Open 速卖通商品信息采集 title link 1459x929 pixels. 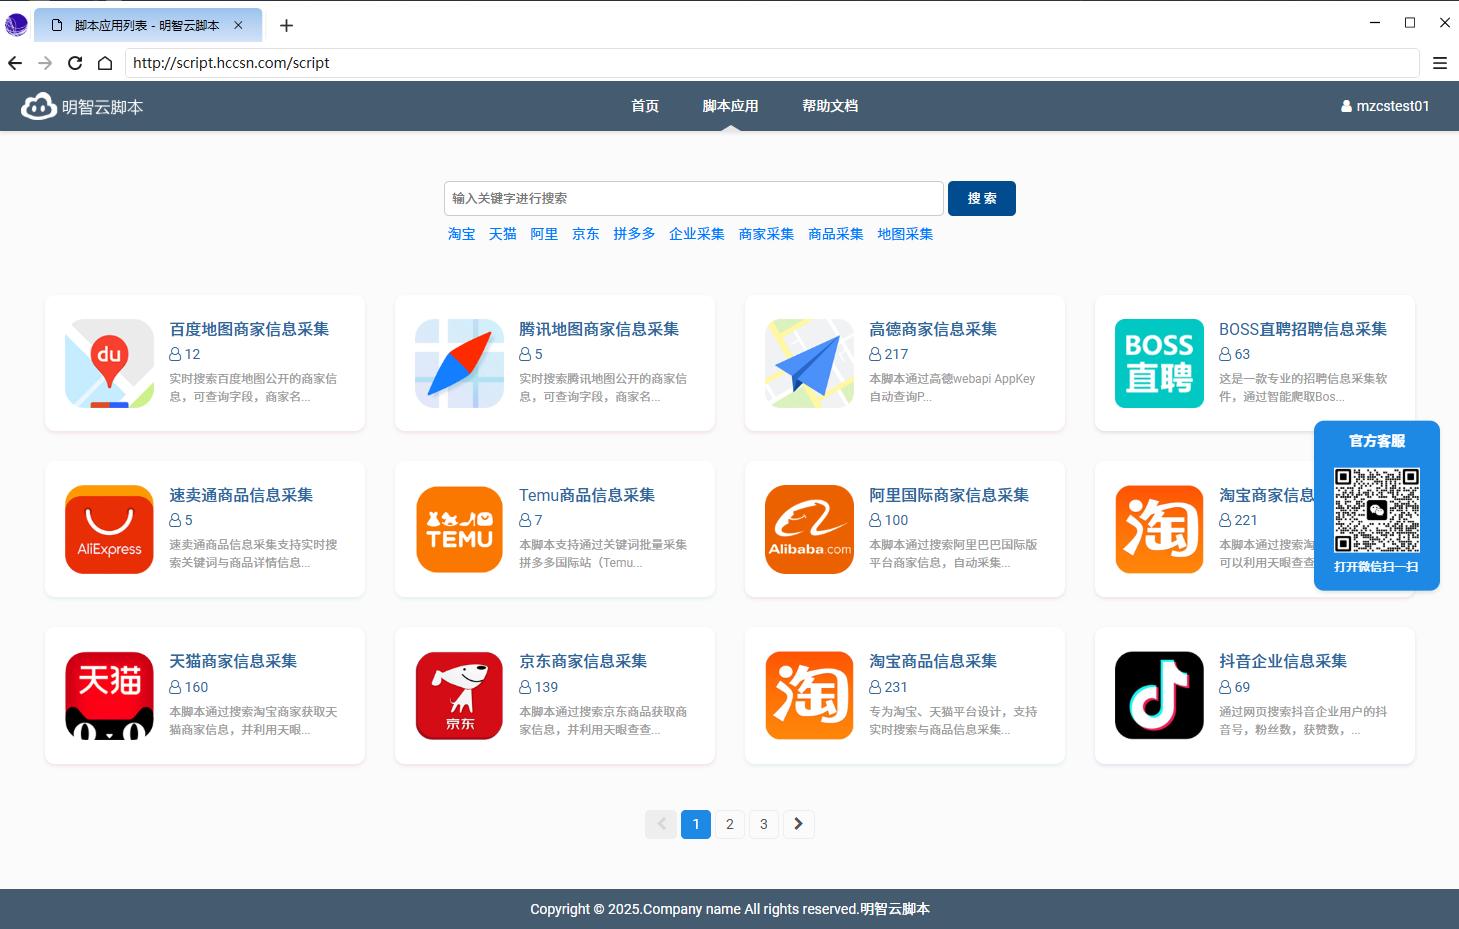(x=241, y=495)
